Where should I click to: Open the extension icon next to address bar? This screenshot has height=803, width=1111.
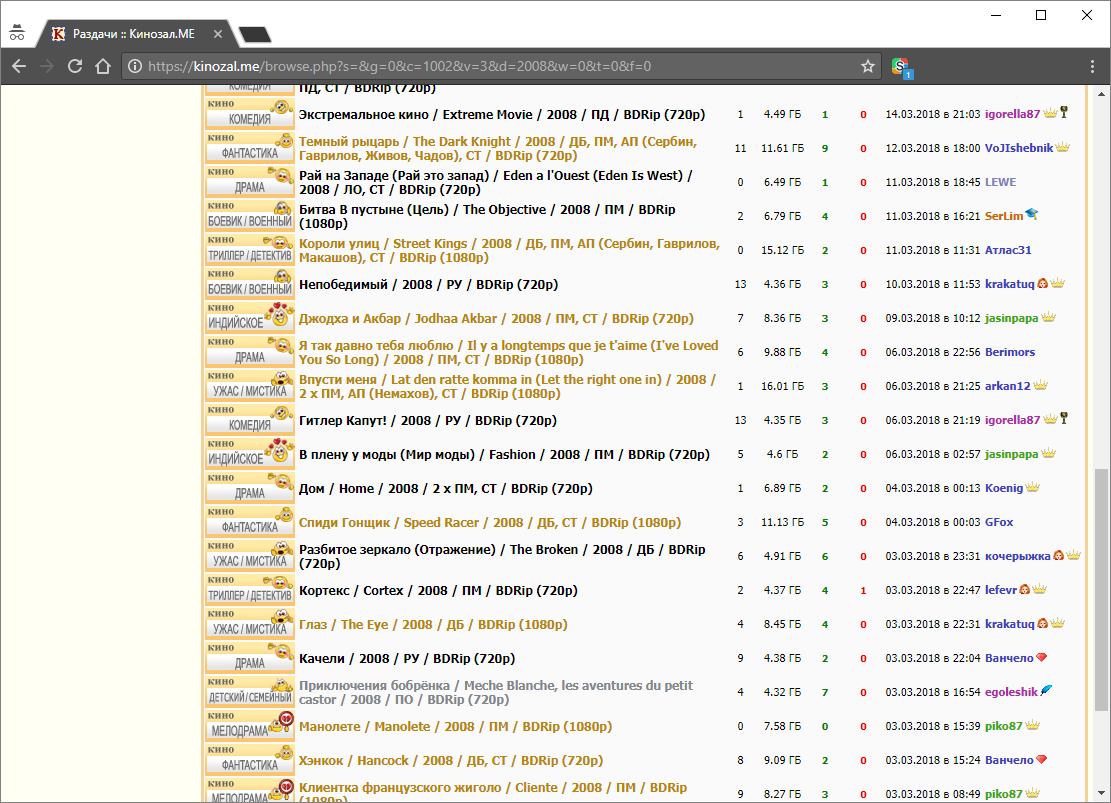902,67
